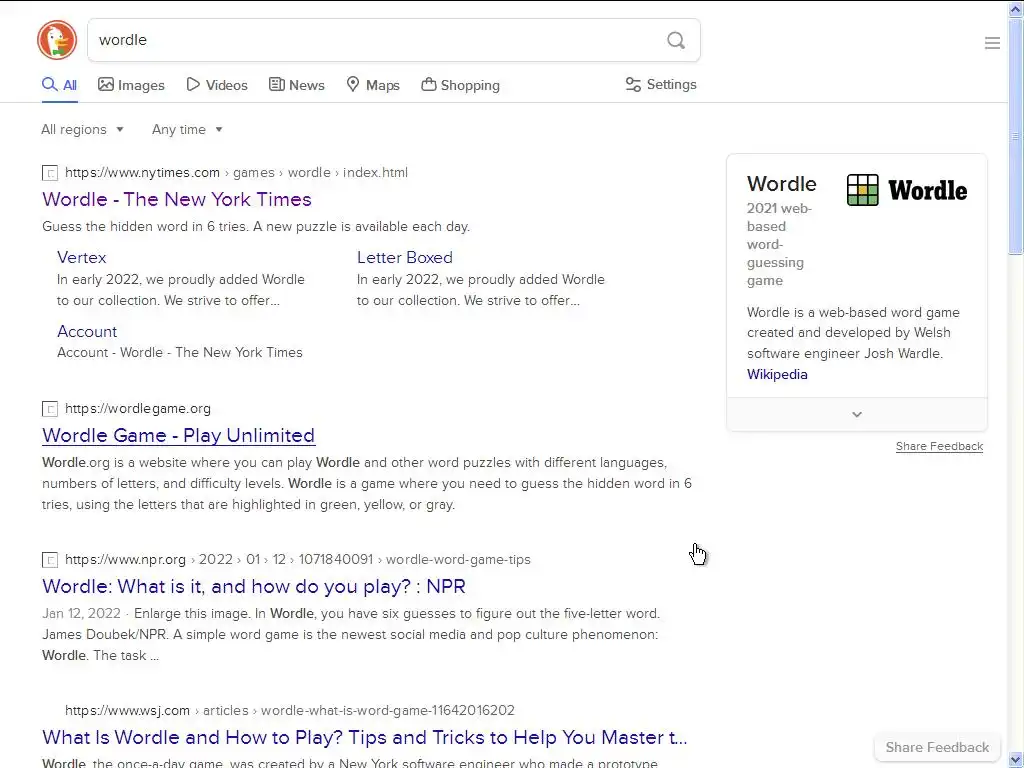The height and width of the screenshot is (768, 1024).
Task: Click the npr.org result favicon
Action: (x=50, y=560)
